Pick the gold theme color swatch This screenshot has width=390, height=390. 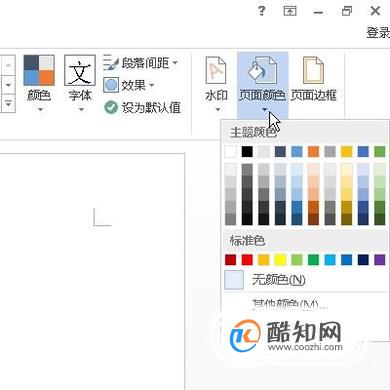click(x=347, y=152)
